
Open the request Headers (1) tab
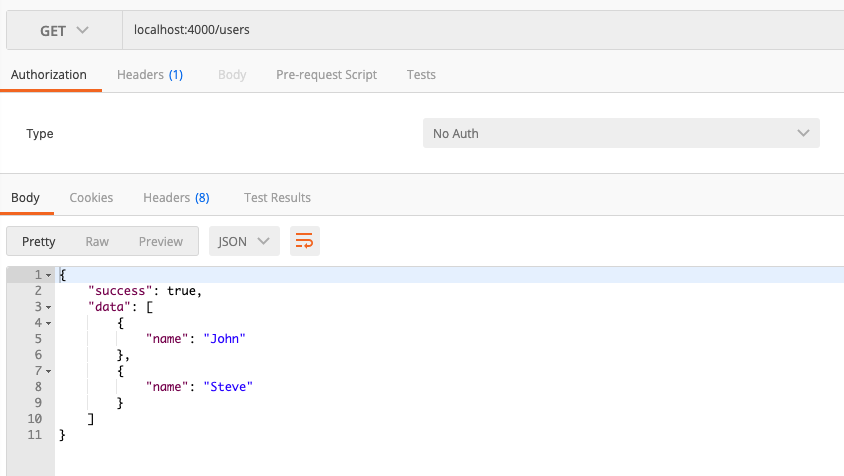pos(150,74)
